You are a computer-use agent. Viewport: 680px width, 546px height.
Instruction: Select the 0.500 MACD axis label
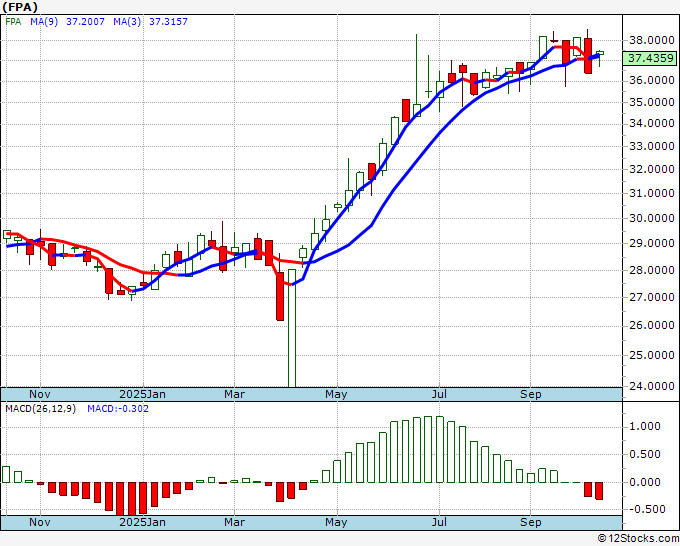coord(645,454)
